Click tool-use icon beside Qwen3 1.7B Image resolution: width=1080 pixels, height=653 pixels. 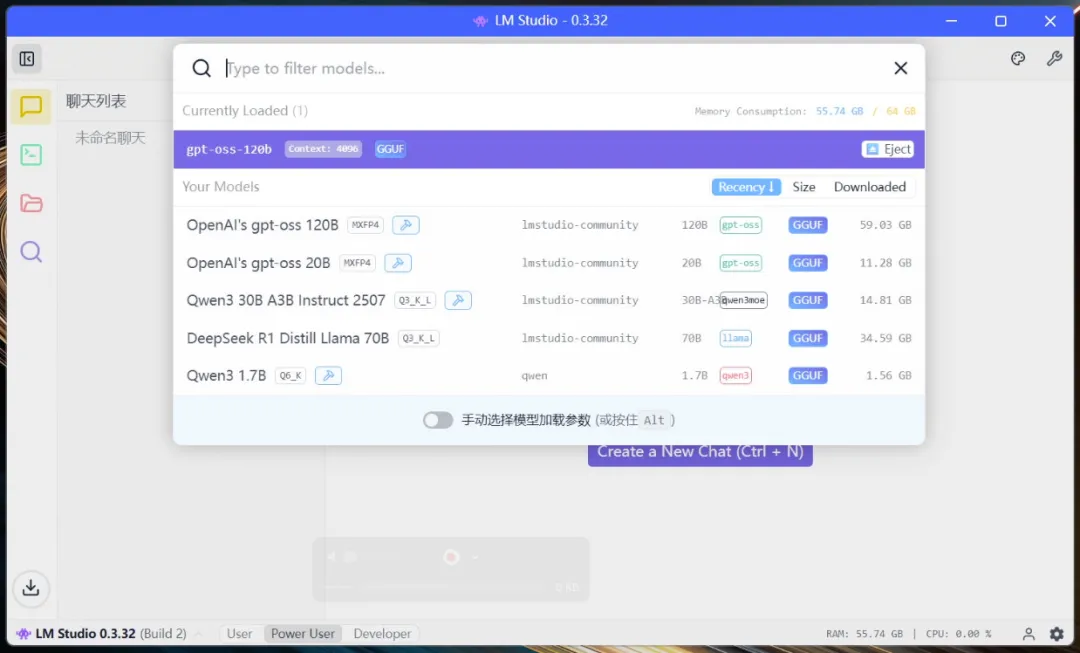328,376
